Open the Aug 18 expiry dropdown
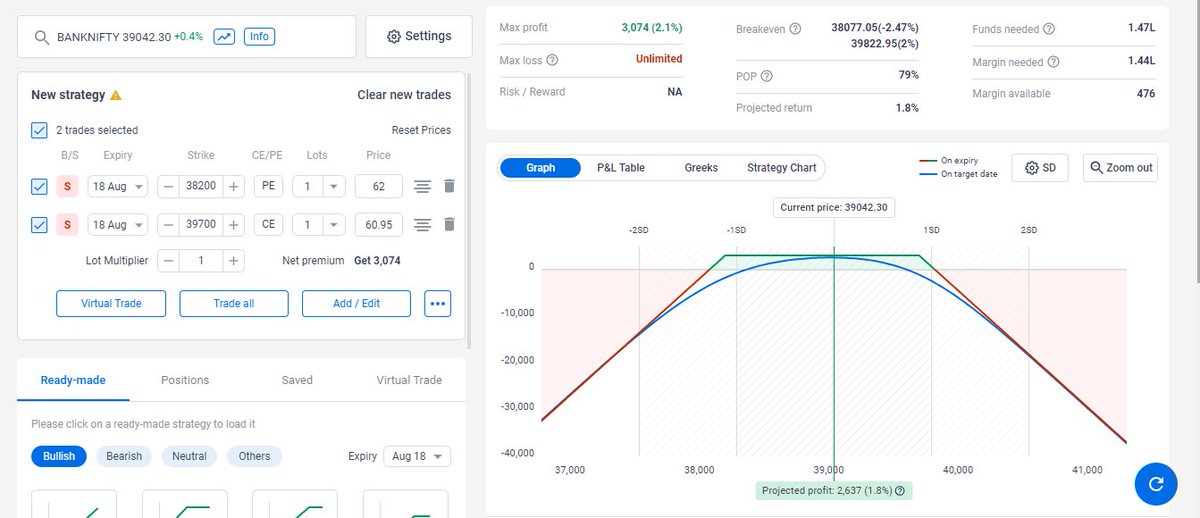Screen dimensions: 1200x518 (x=417, y=456)
